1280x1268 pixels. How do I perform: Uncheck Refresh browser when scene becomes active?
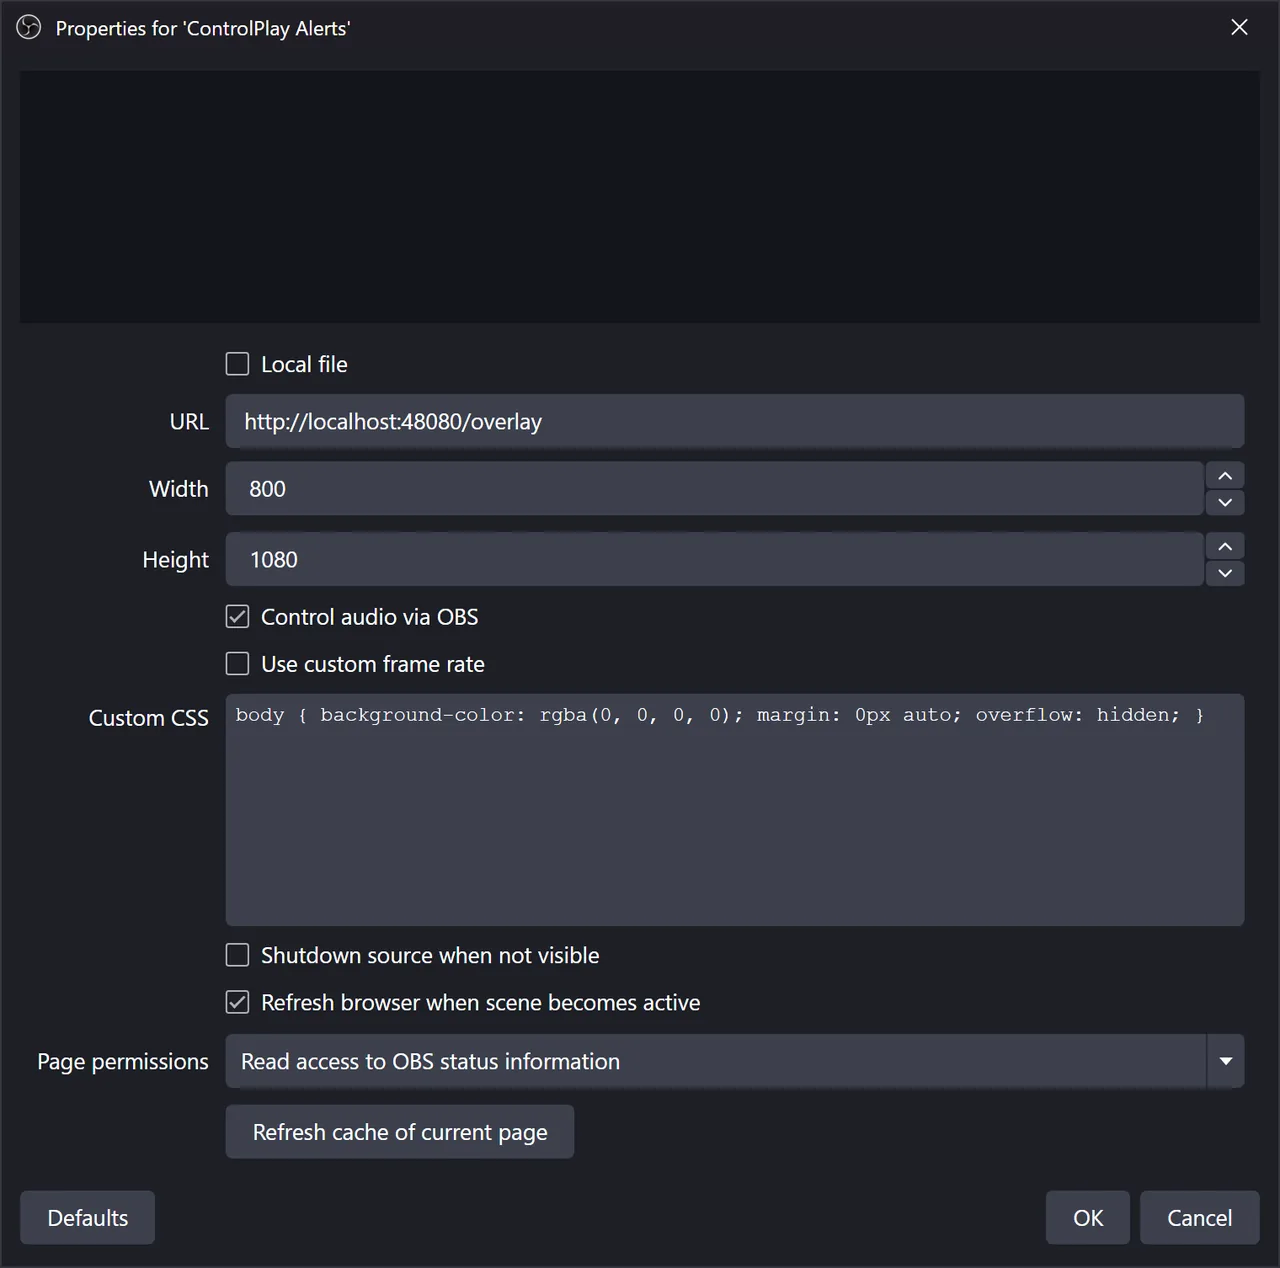click(237, 1002)
